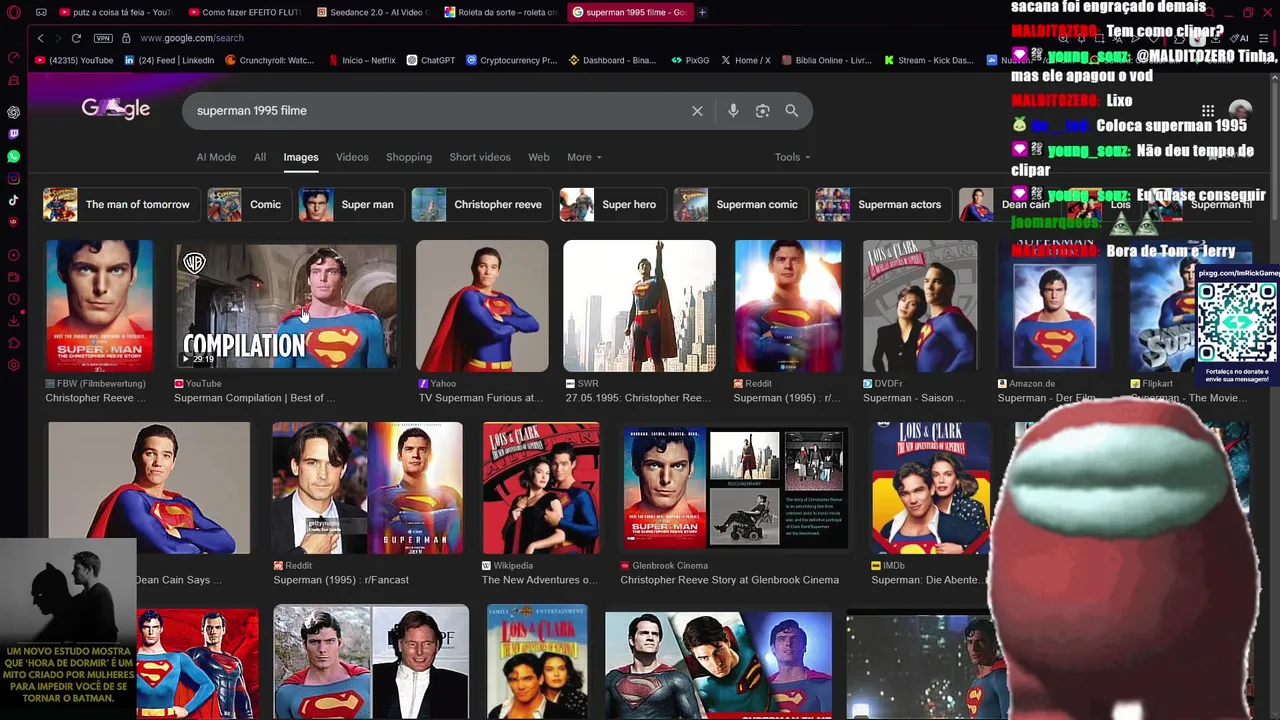This screenshot has width=1280, height=720.
Task: Open Extensions cube icon in sidebar
Action: pyautogui.click(x=14, y=343)
